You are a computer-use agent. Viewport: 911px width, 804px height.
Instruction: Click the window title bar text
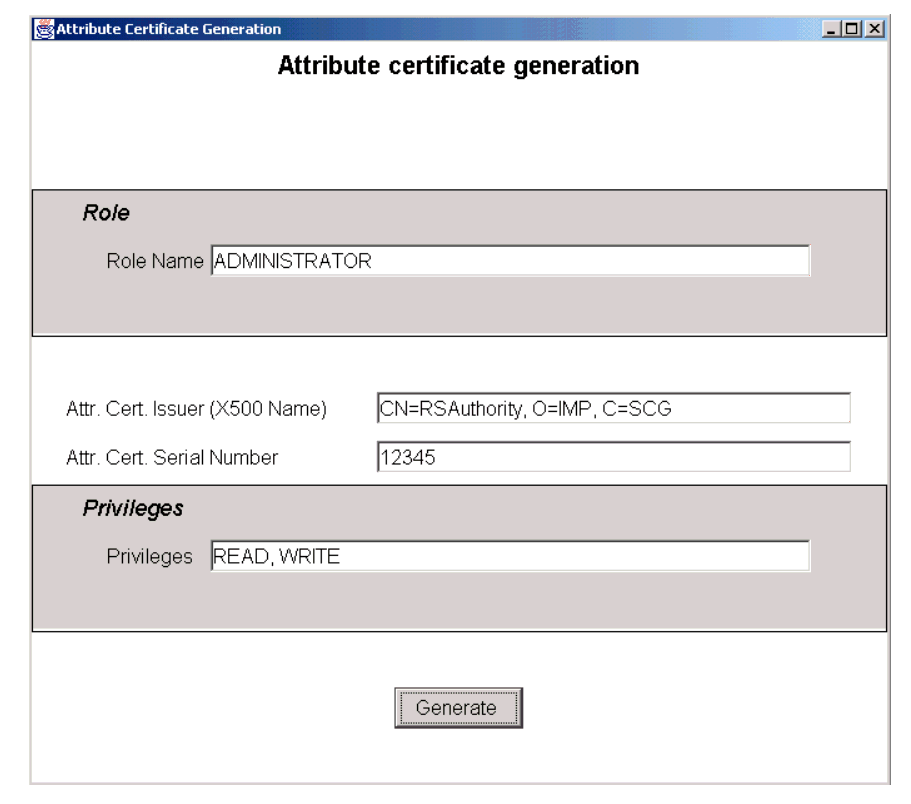point(168,29)
